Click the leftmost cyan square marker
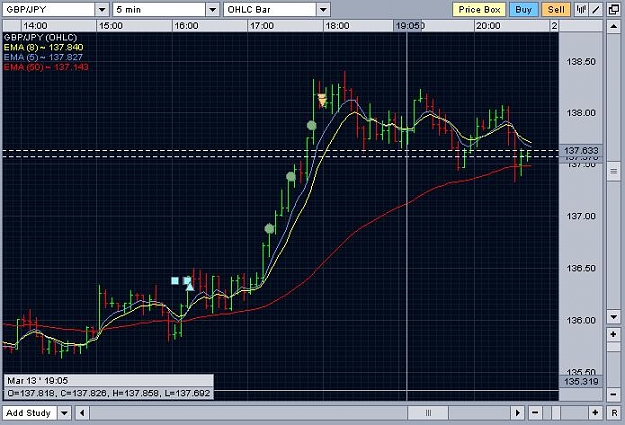Image resolution: width=625 pixels, height=425 pixels. 175,281
